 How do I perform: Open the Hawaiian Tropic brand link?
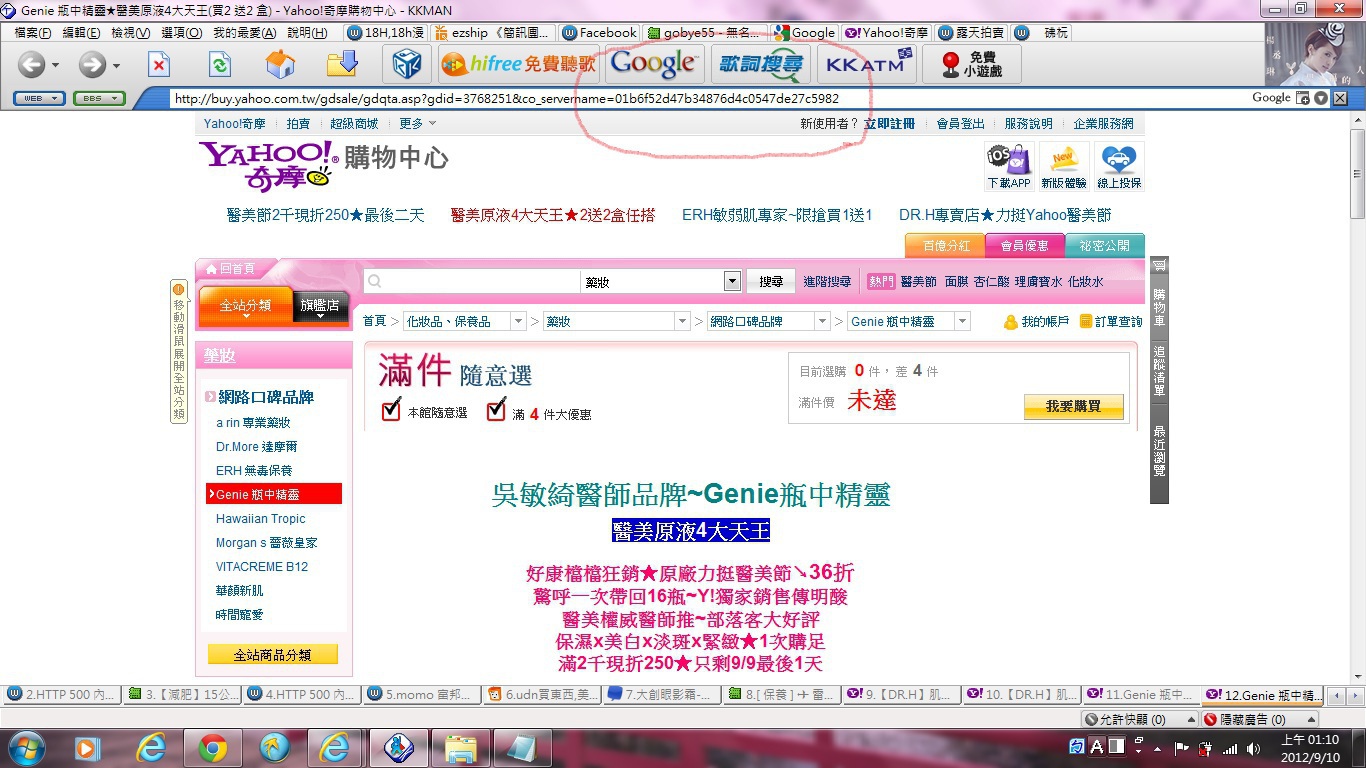pyautogui.click(x=261, y=519)
